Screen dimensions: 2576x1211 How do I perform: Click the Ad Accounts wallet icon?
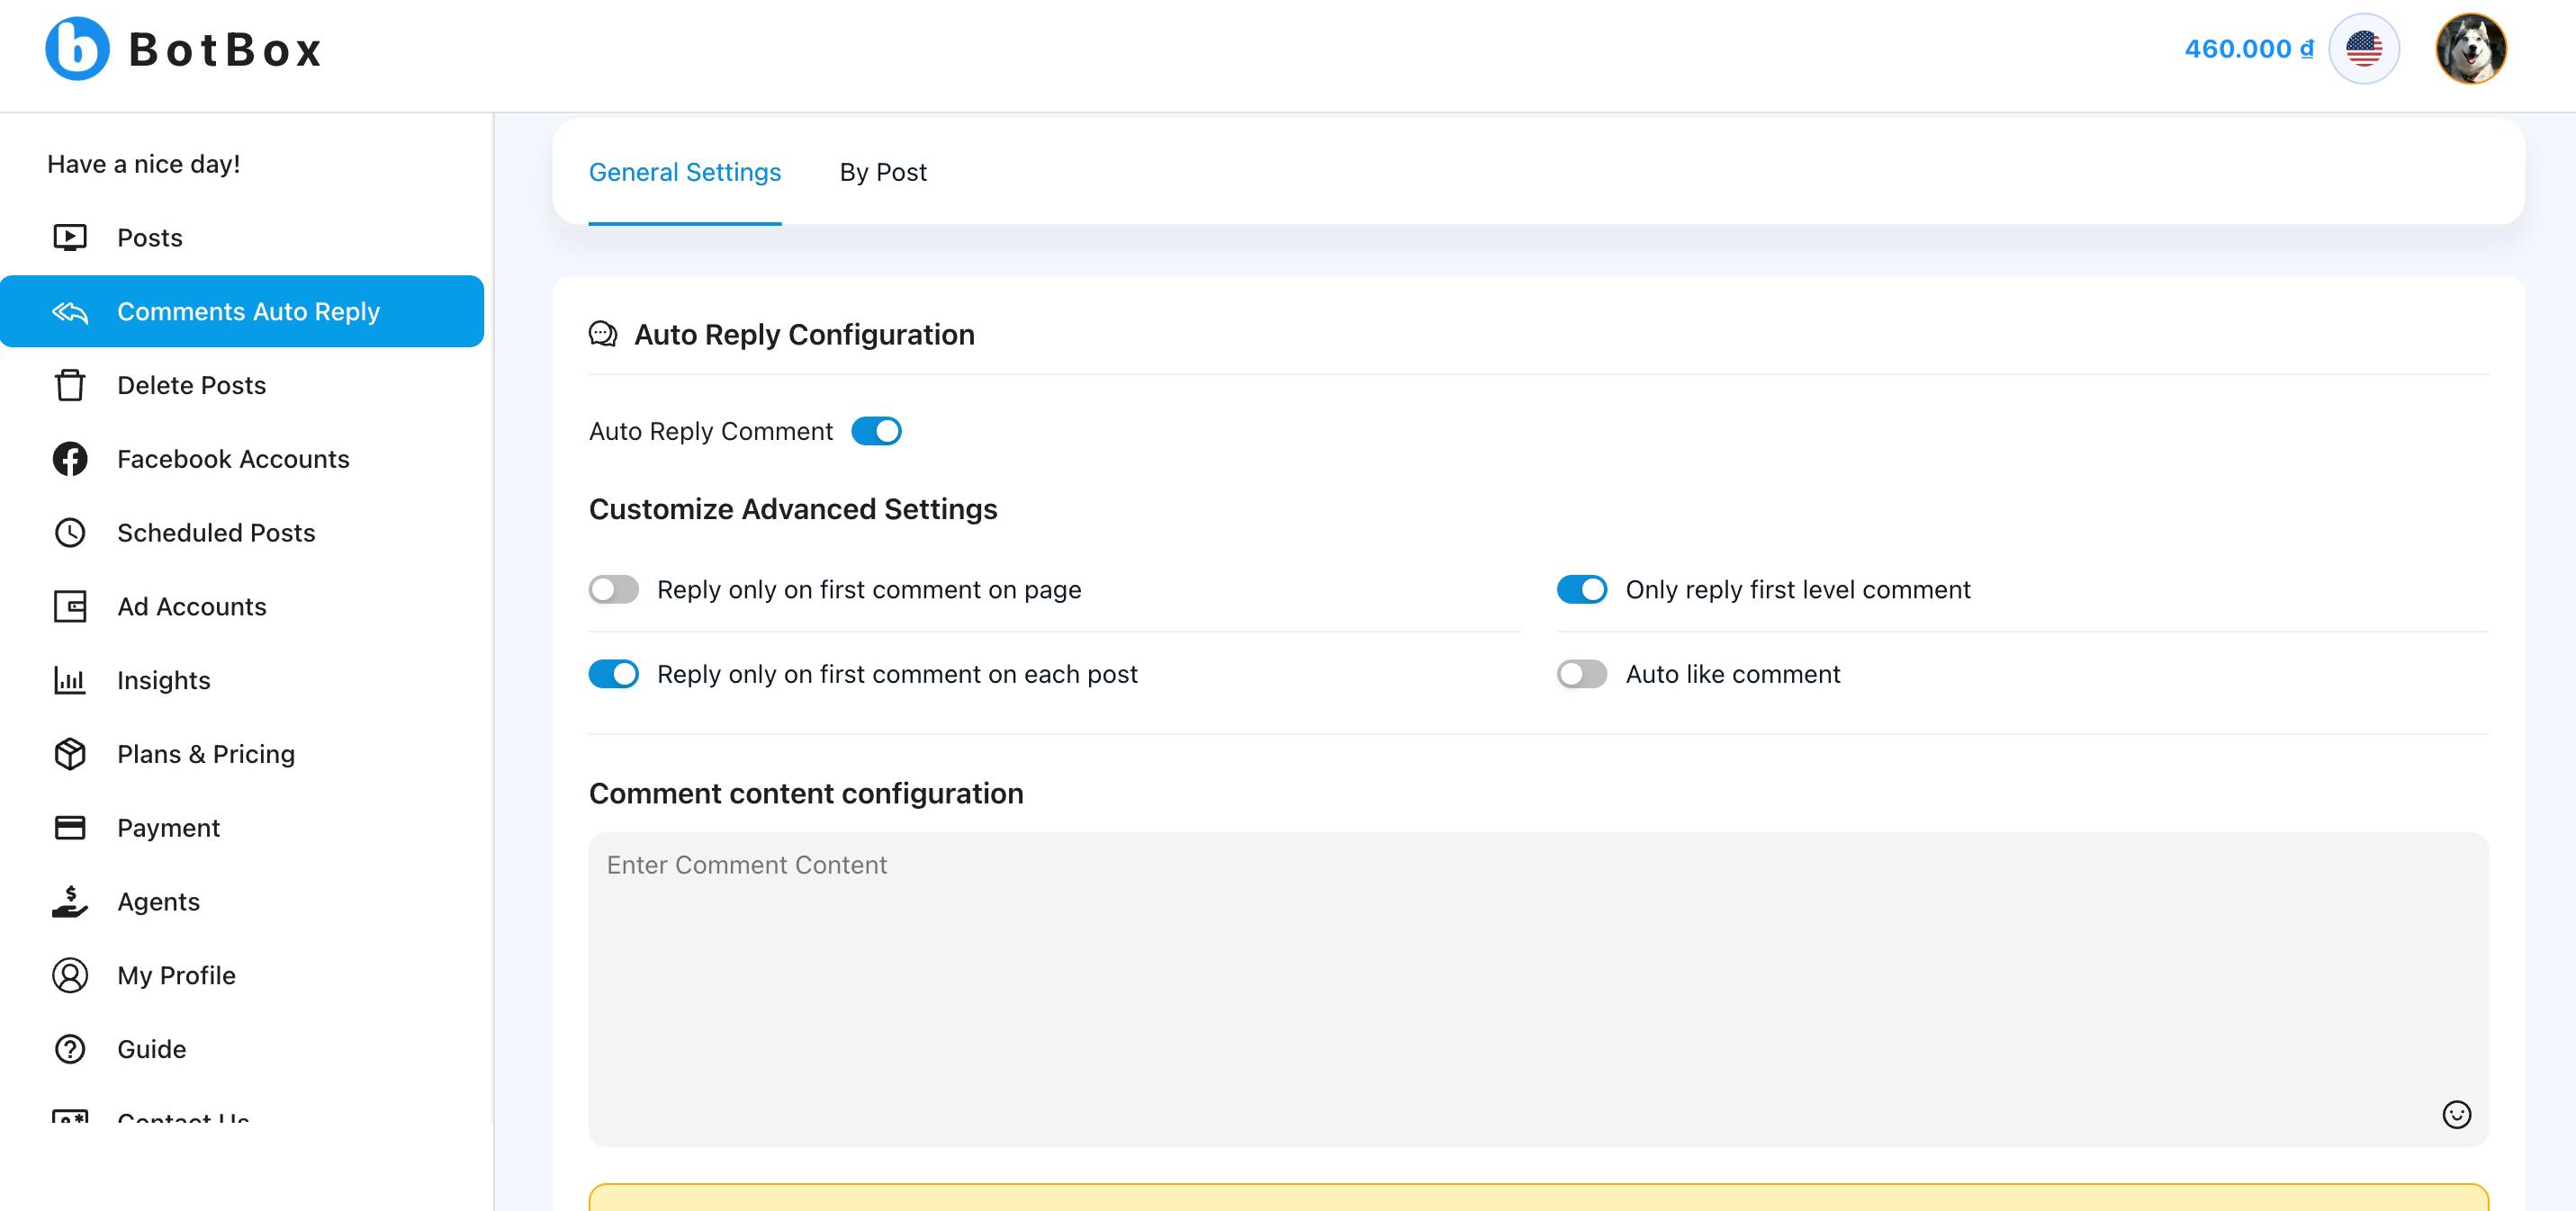pos(70,607)
